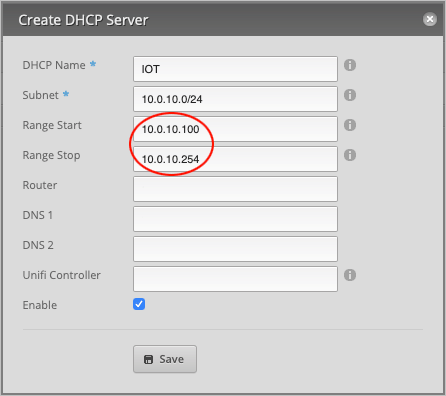Close the Create DHCP Server dialog
The width and height of the screenshot is (446, 396).
tap(430, 19)
